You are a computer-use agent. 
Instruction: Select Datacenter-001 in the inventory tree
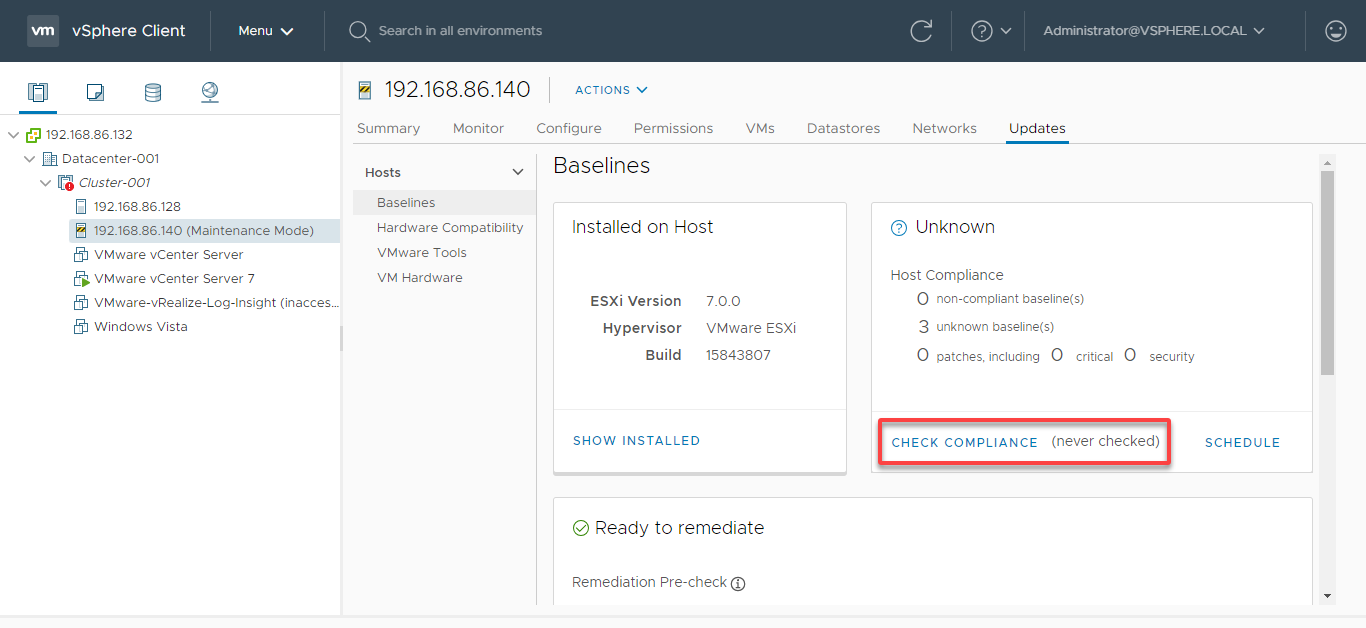coord(110,159)
